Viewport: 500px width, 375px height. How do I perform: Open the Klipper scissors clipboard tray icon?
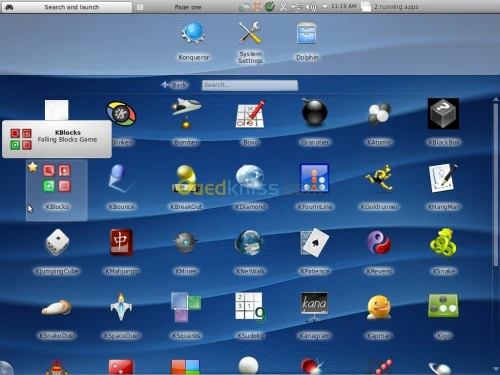[x=283, y=7]
